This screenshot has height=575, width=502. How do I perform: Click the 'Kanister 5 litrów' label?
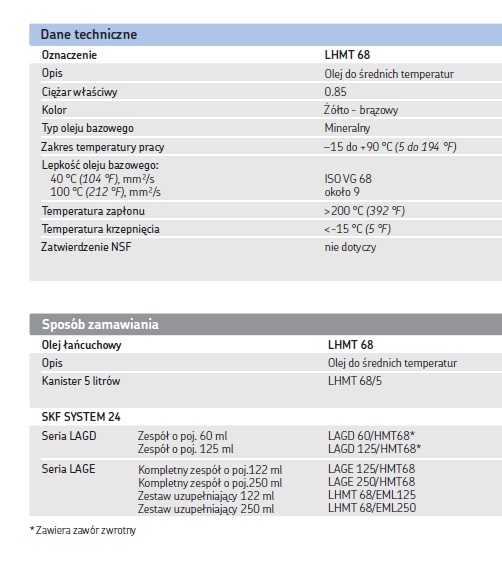[x=81, y=381]
